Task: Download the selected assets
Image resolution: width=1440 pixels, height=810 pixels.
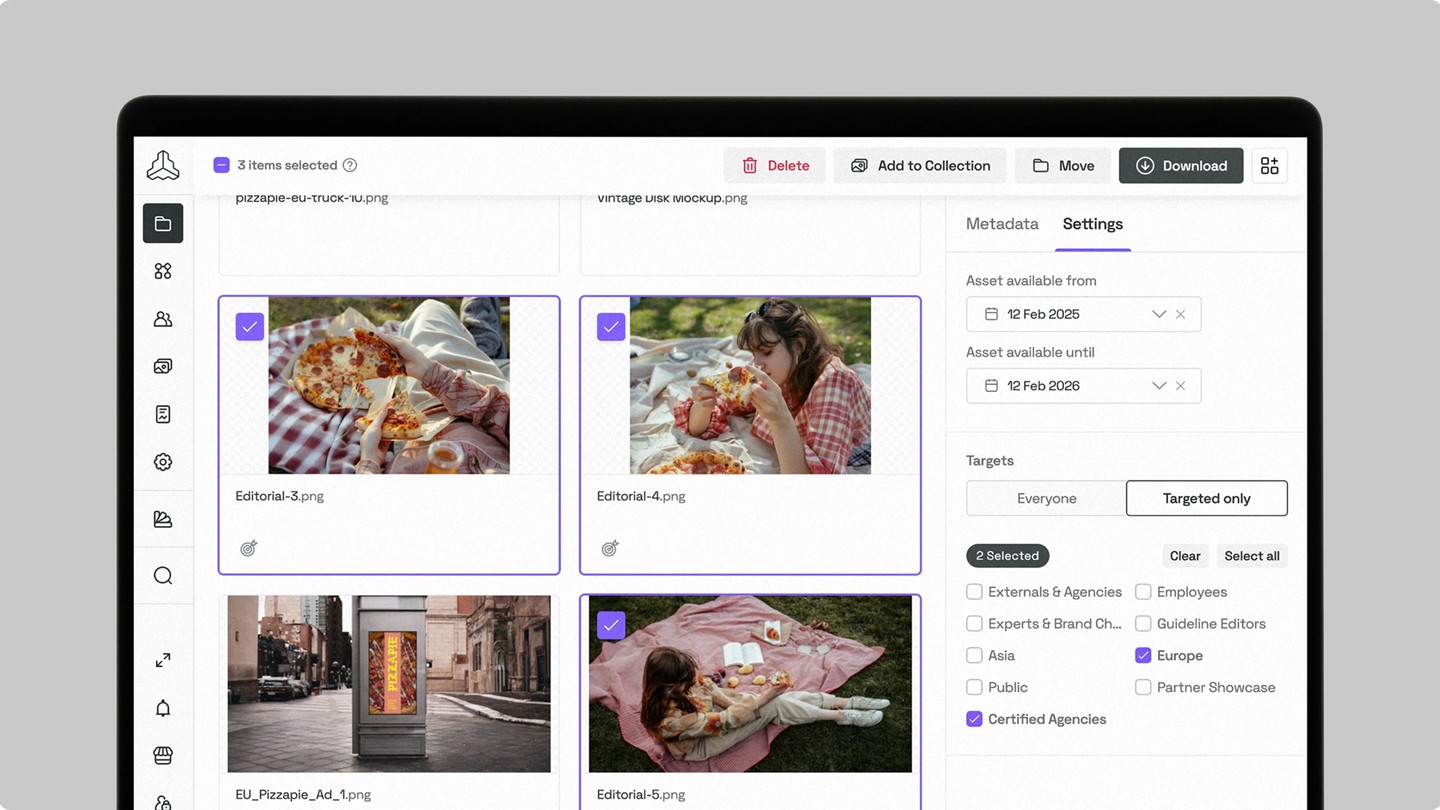Action: coord(1181,165)
